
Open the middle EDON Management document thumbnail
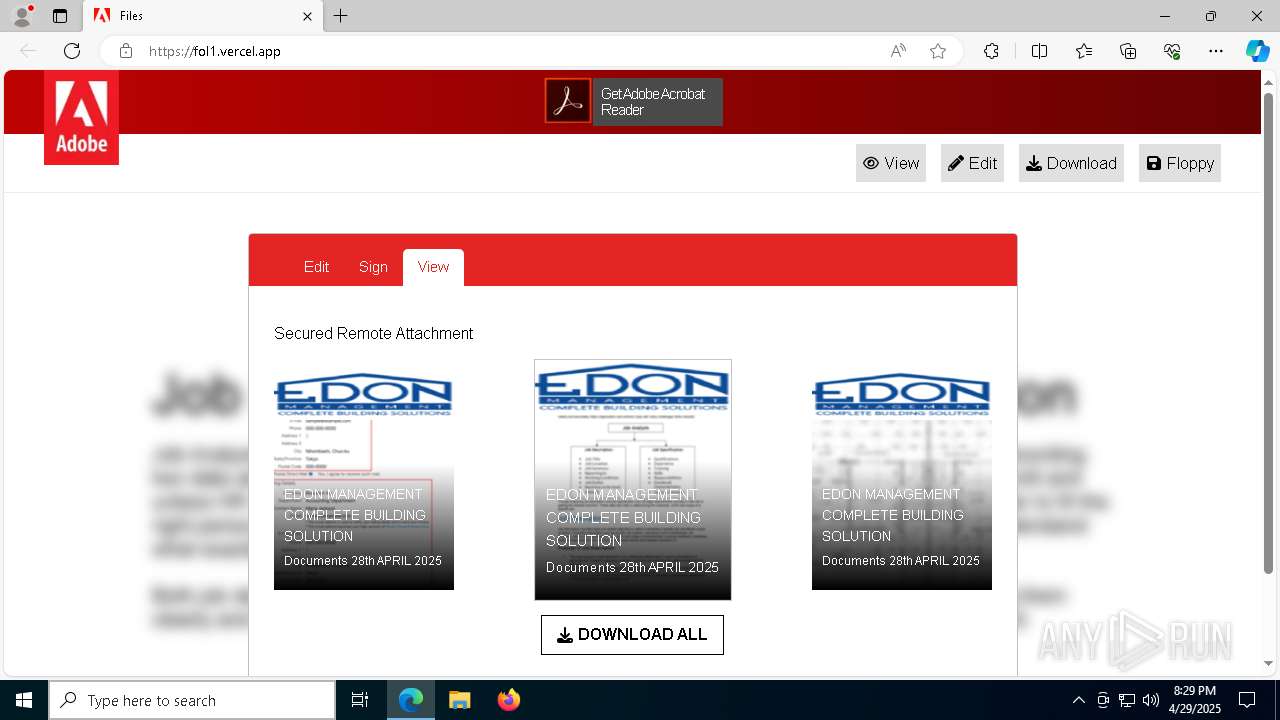pos(633,480)
